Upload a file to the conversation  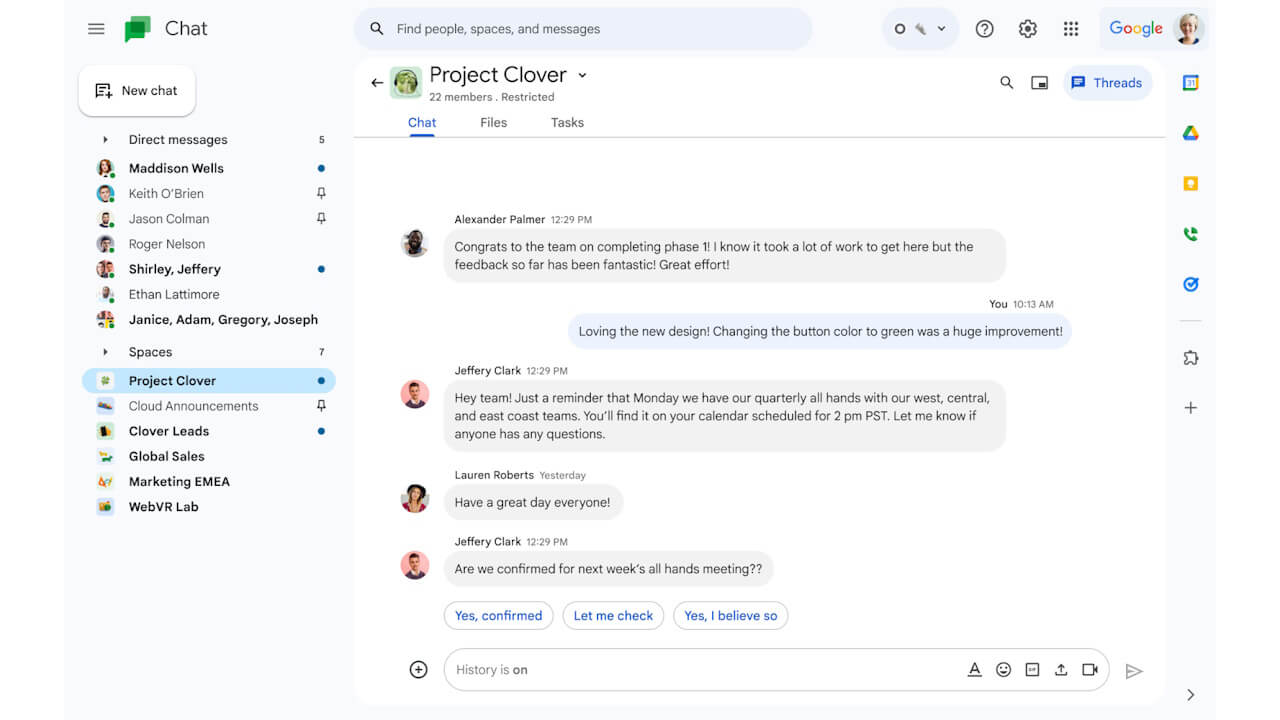pyautogui.click(x=1060, y=669)
